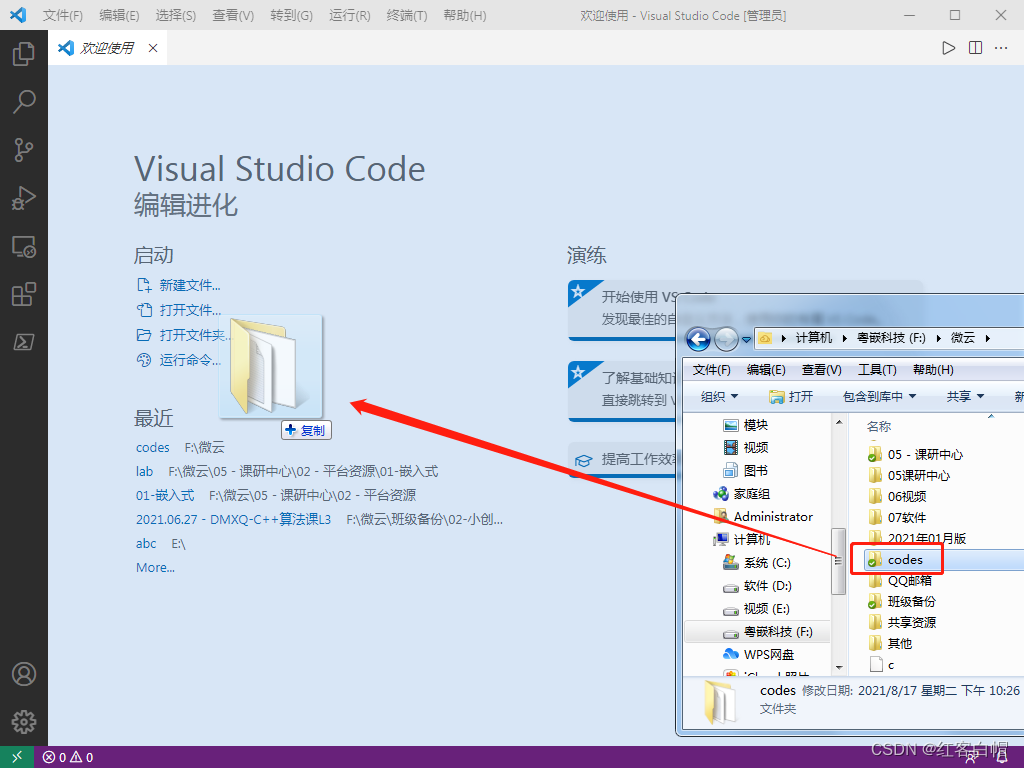
Task: Open the 帮助(H) menu in VS Code
Action: 465,15
